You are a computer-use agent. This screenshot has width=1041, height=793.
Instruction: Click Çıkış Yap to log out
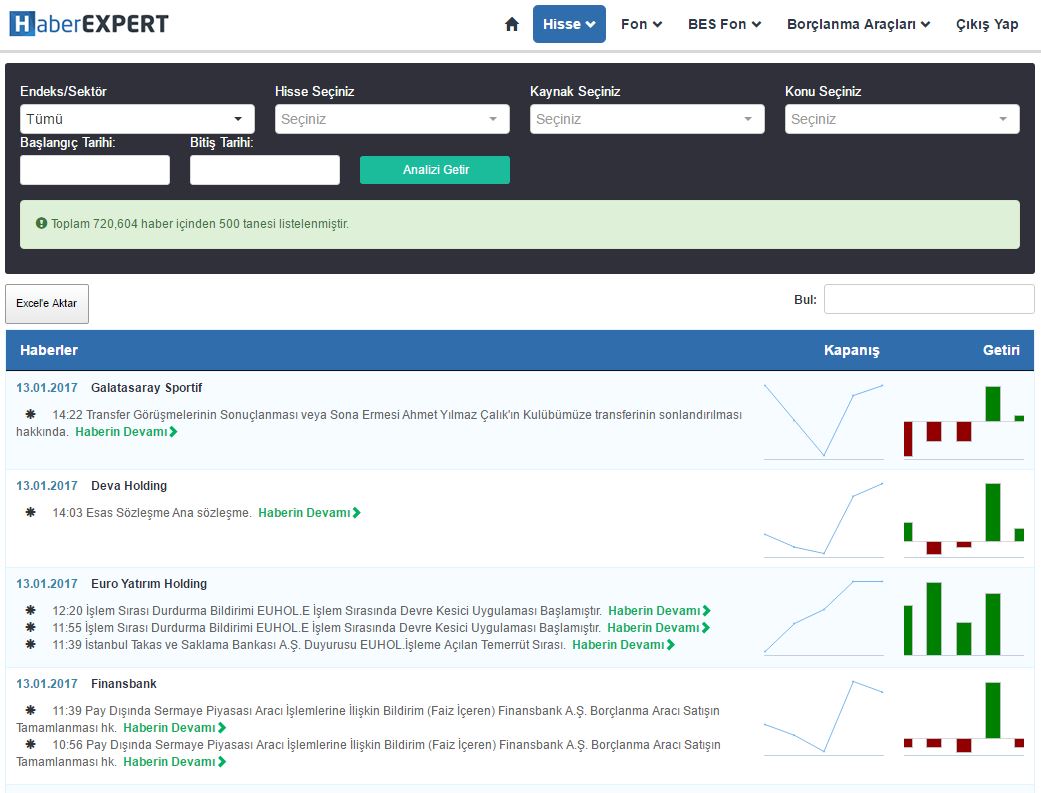[x=987, y=24]
